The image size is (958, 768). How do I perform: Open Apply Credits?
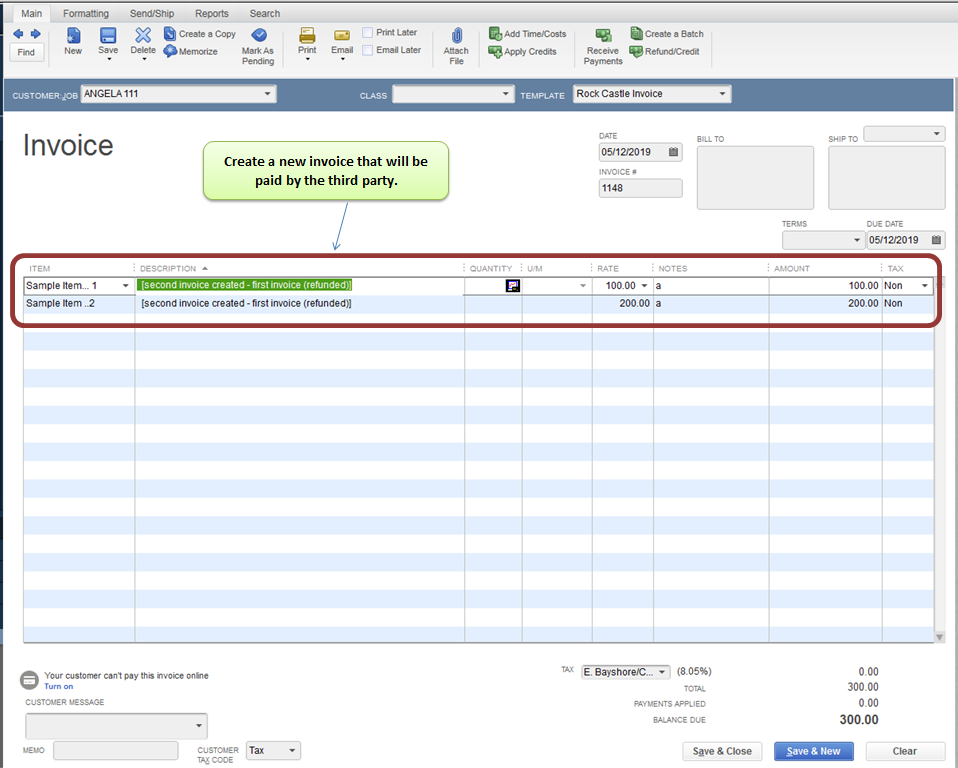pos(523,52)
